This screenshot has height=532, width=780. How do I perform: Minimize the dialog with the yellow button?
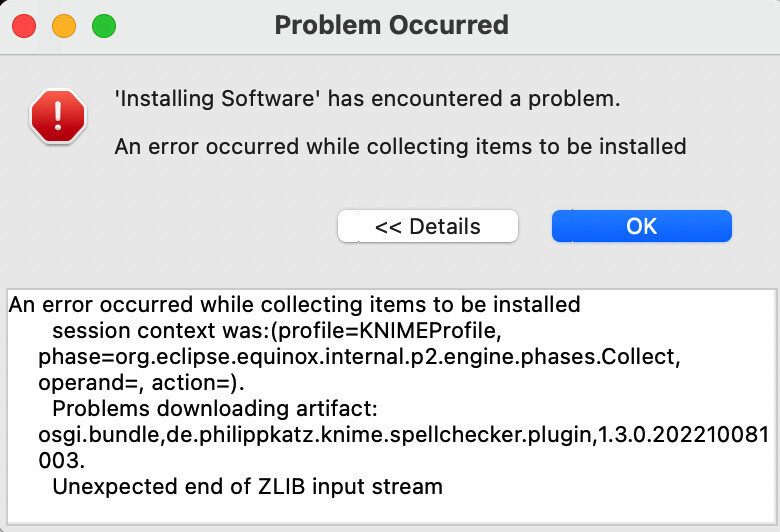coord(64,26)
